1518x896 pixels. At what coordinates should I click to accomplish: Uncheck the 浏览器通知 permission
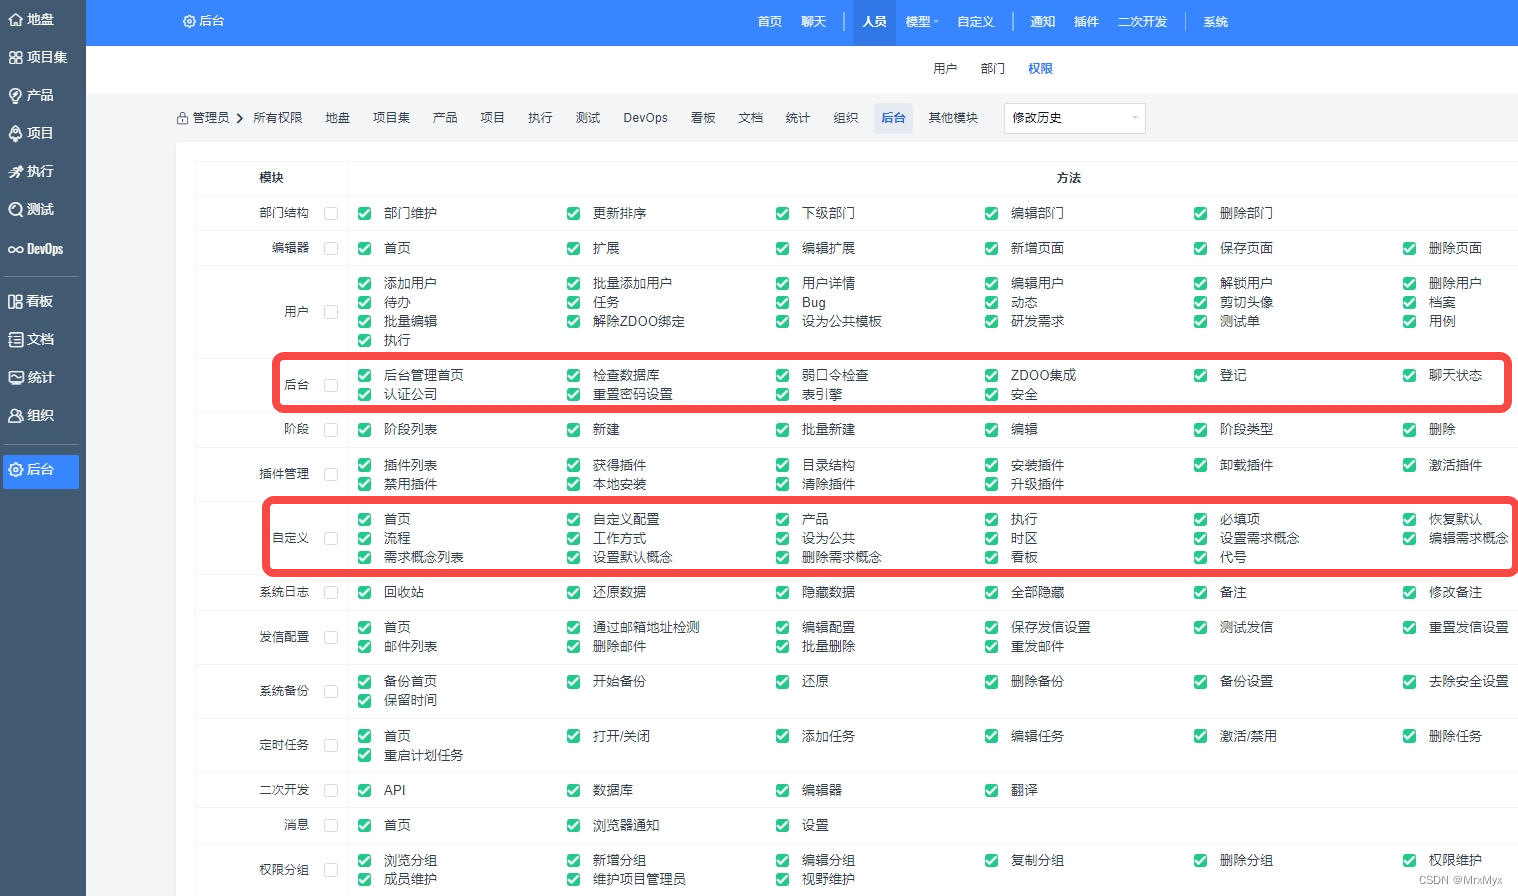[x=574, y=825]
